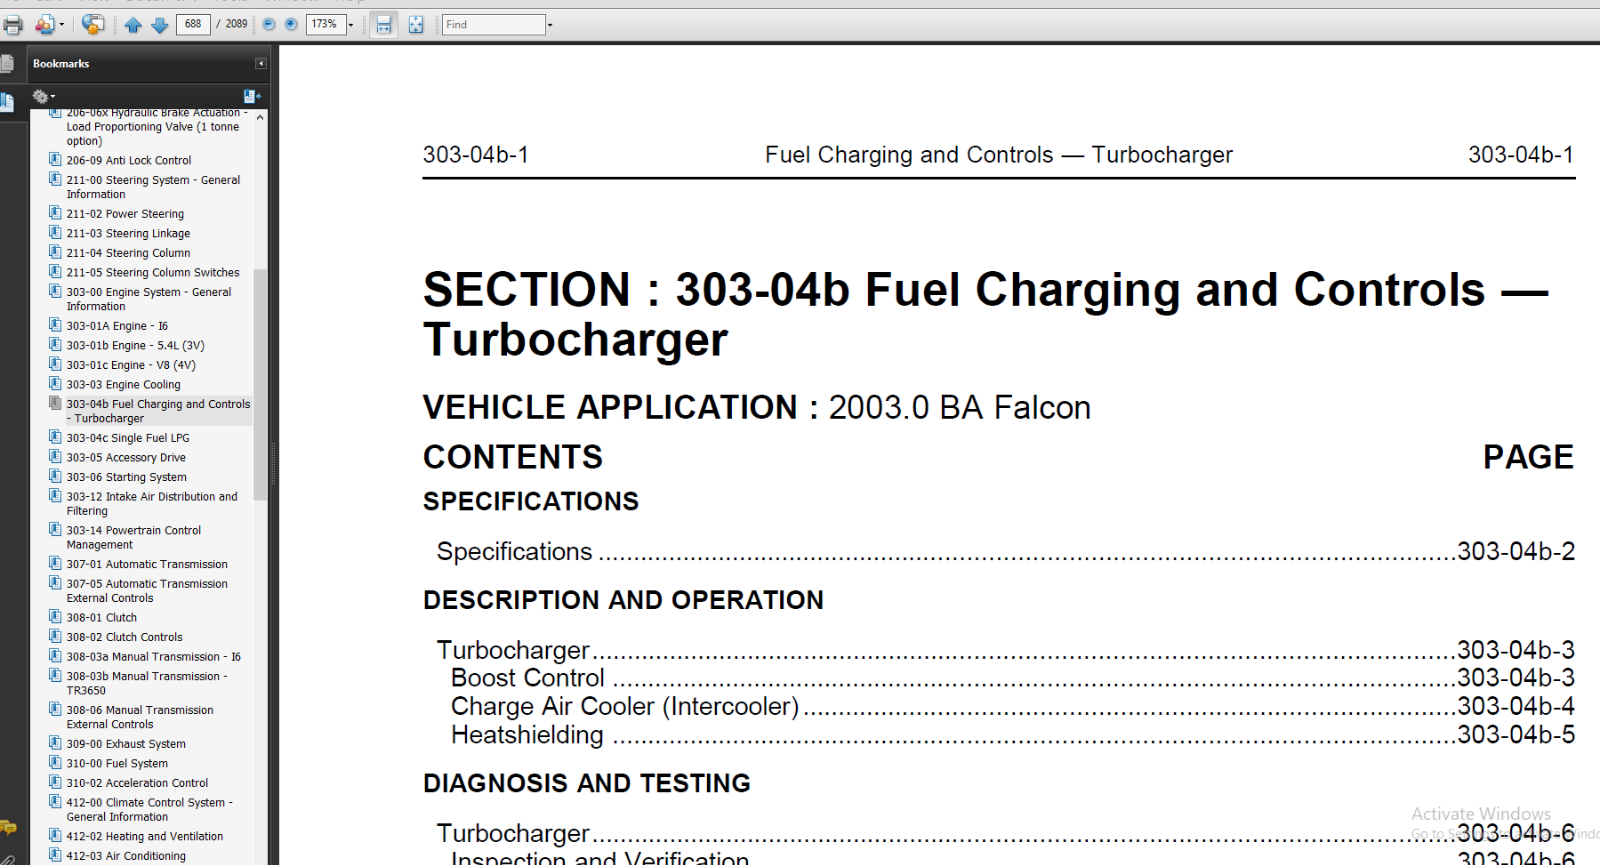This screenshot has width=1600, height=865.
Task: Follow the Charge Air Cooler (Intercooler) link
Action: click(1013, 706)
